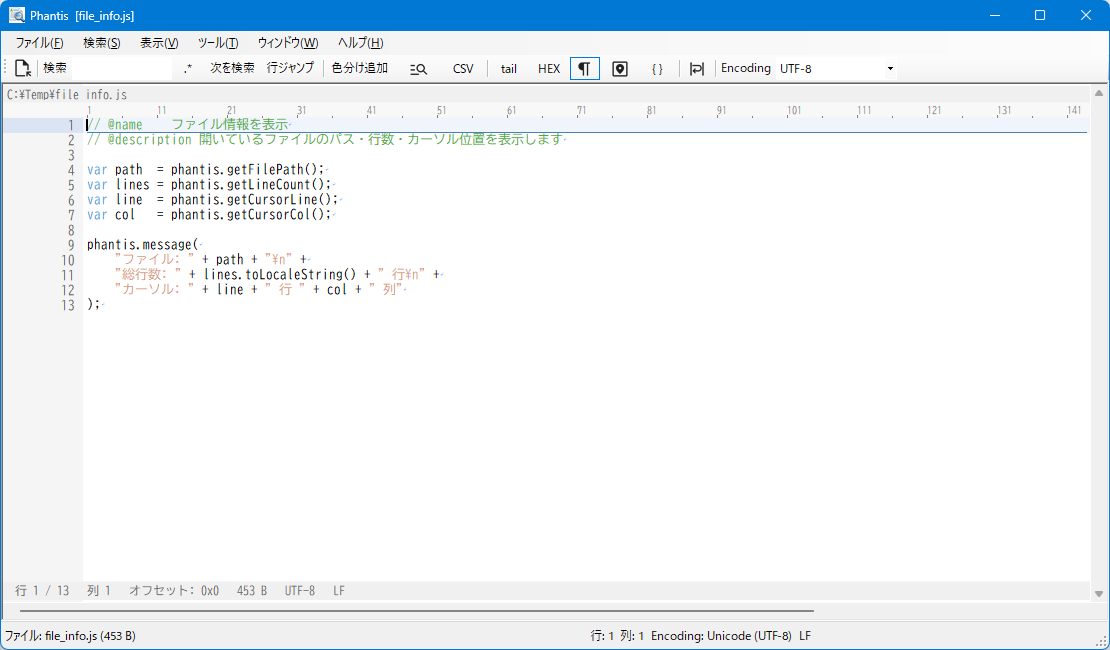
Task: Click the 次を検索 button
Action: [232, 68]
